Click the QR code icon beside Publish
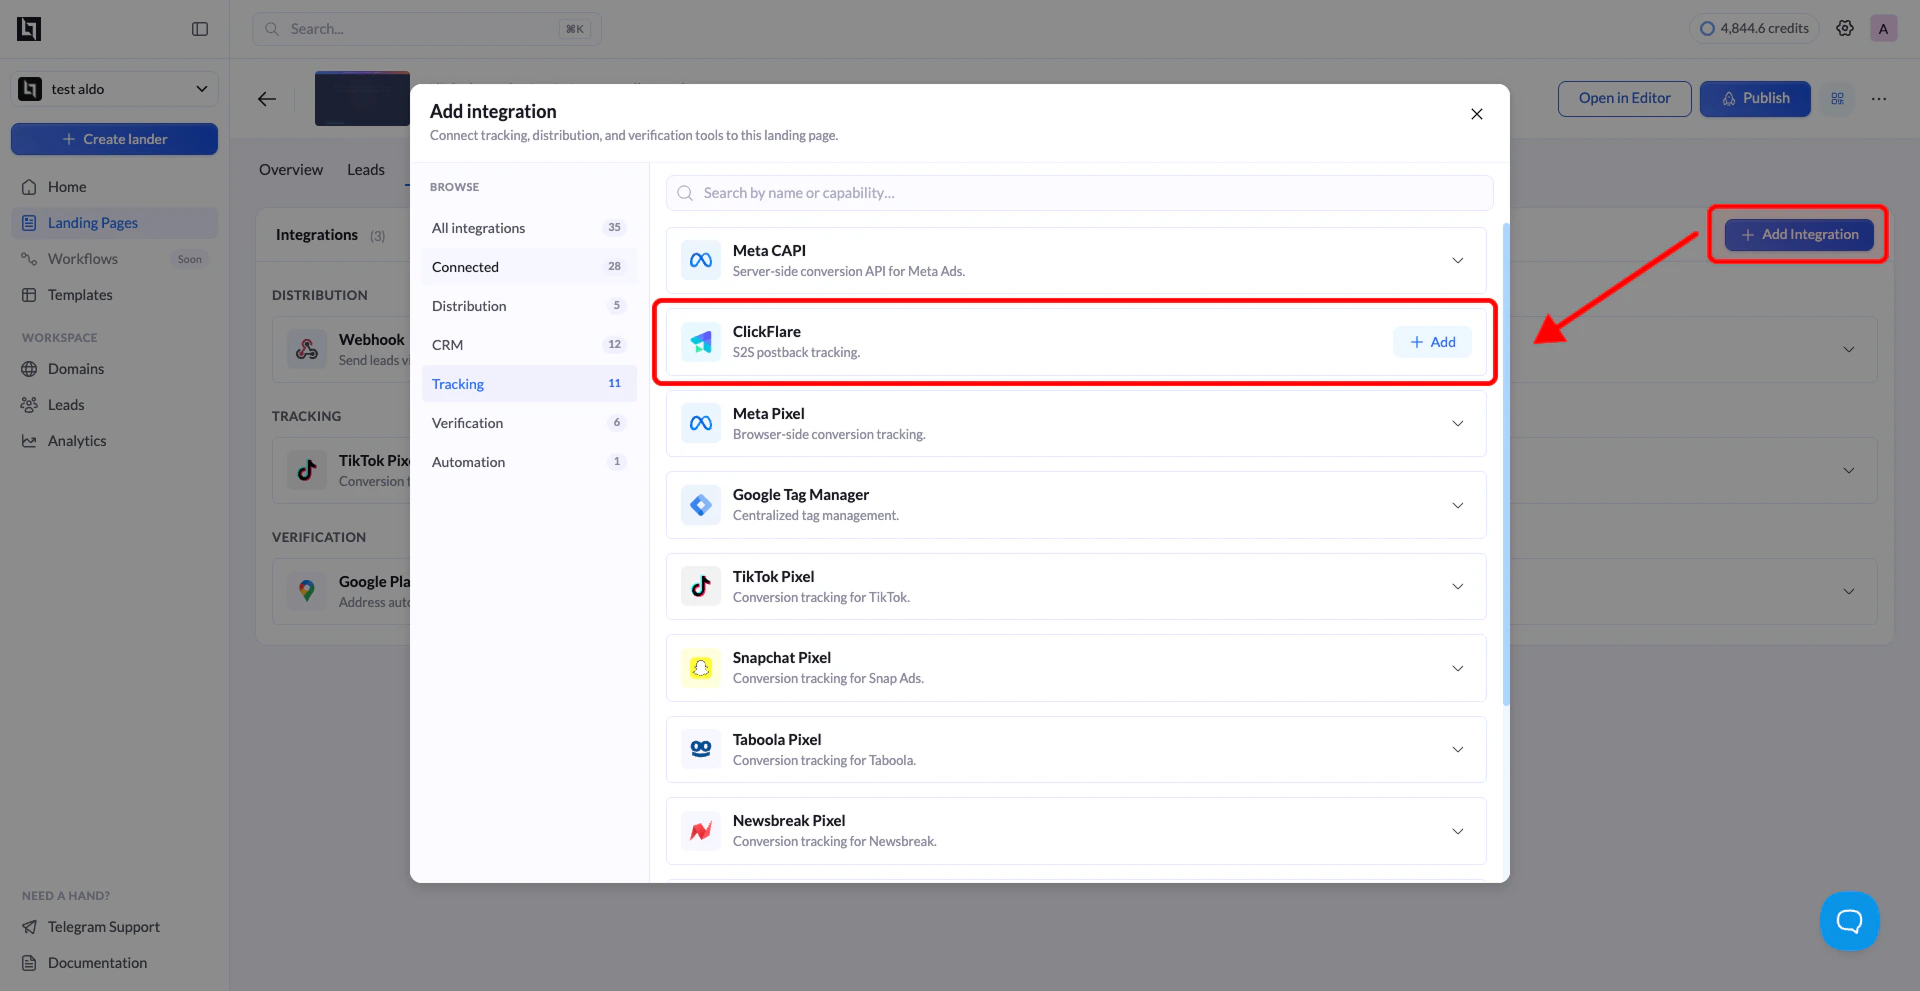1920x991 pixels. tap(1837, 98)
